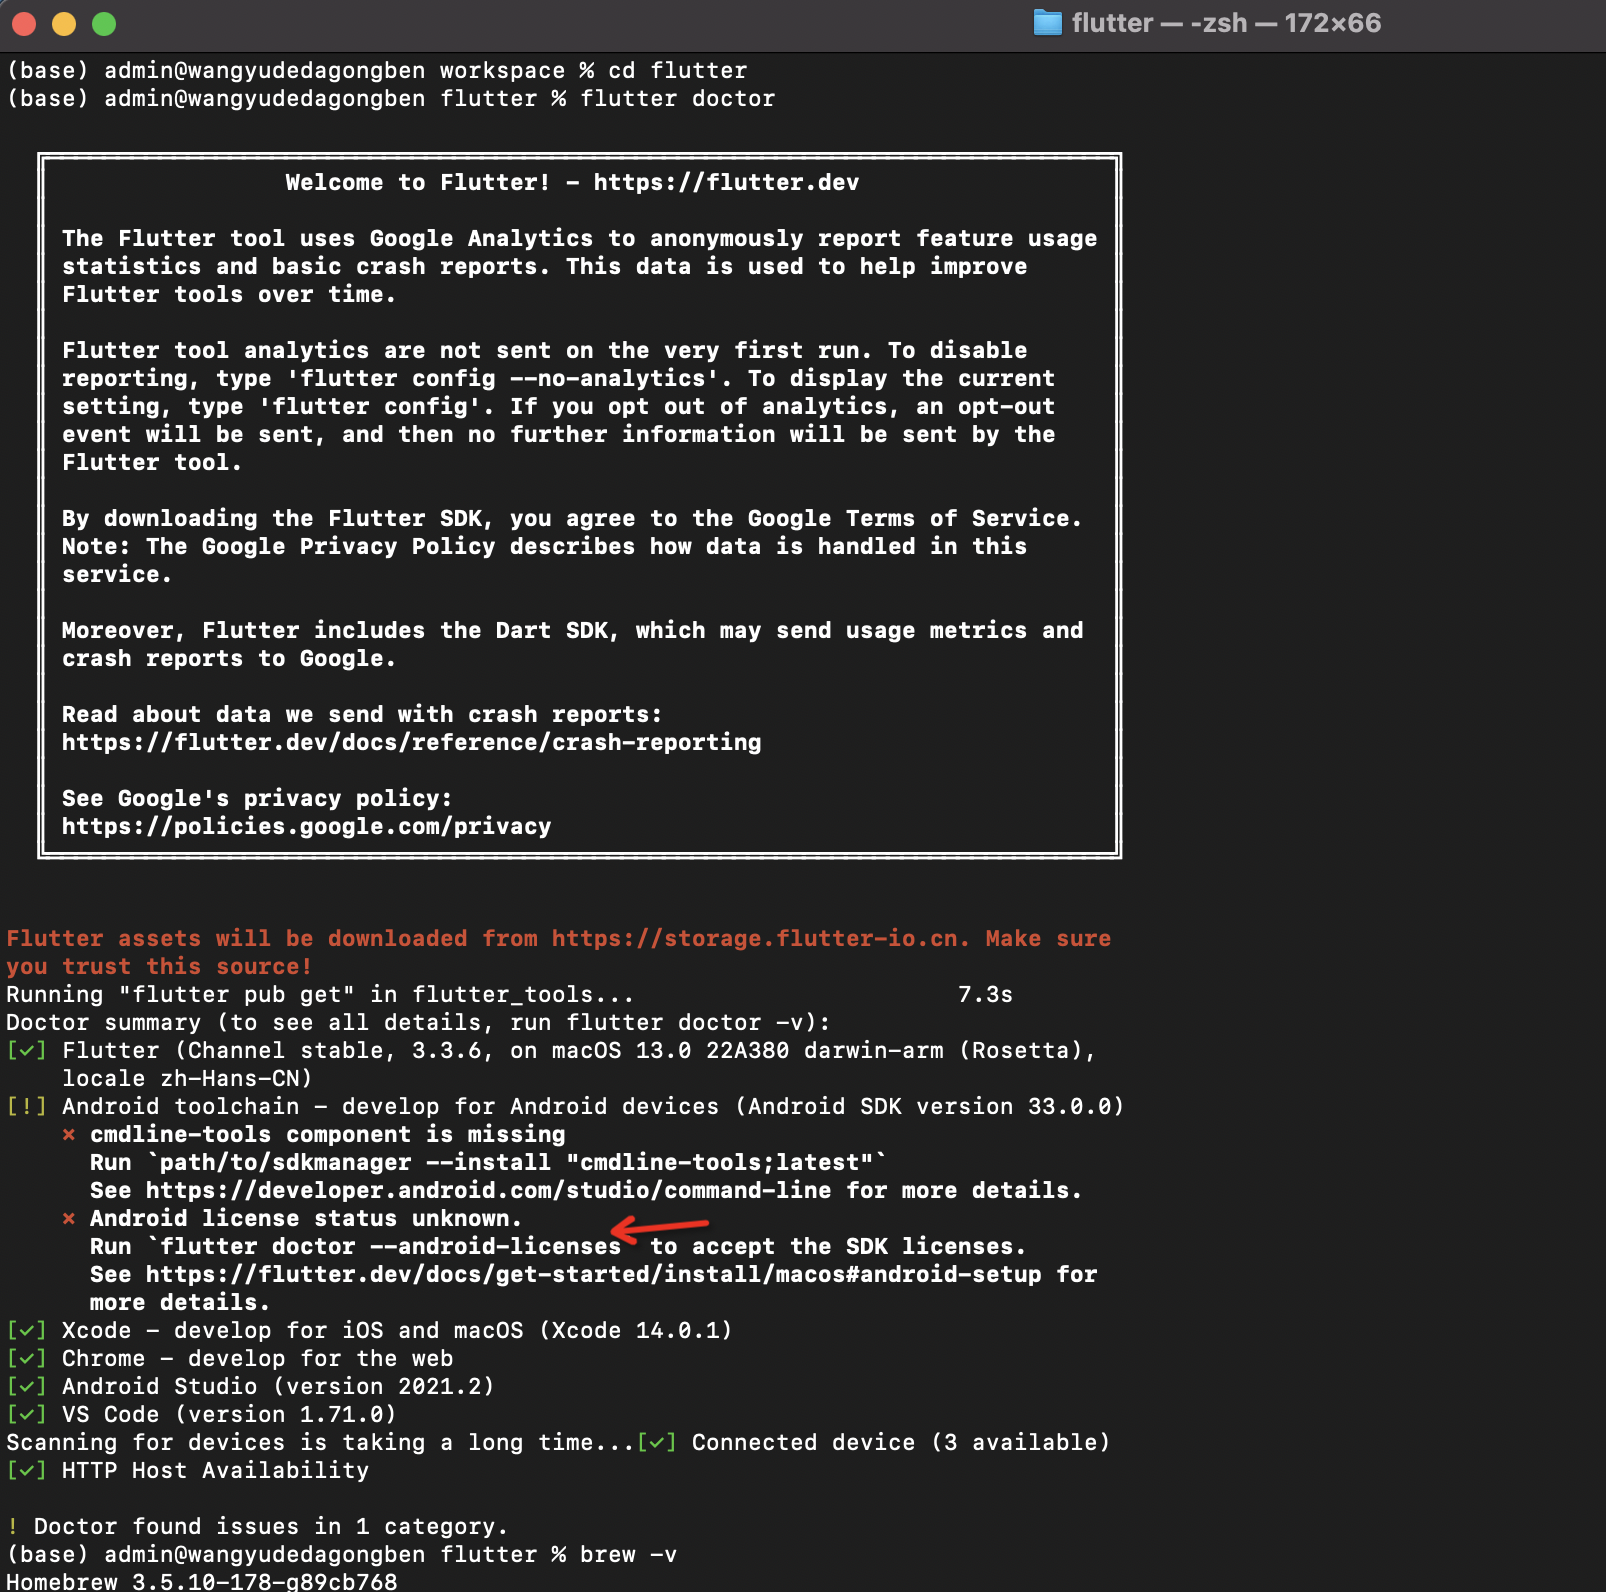
Task: Click 'Connected device (3 available)' text
Action: point(901,1443)
